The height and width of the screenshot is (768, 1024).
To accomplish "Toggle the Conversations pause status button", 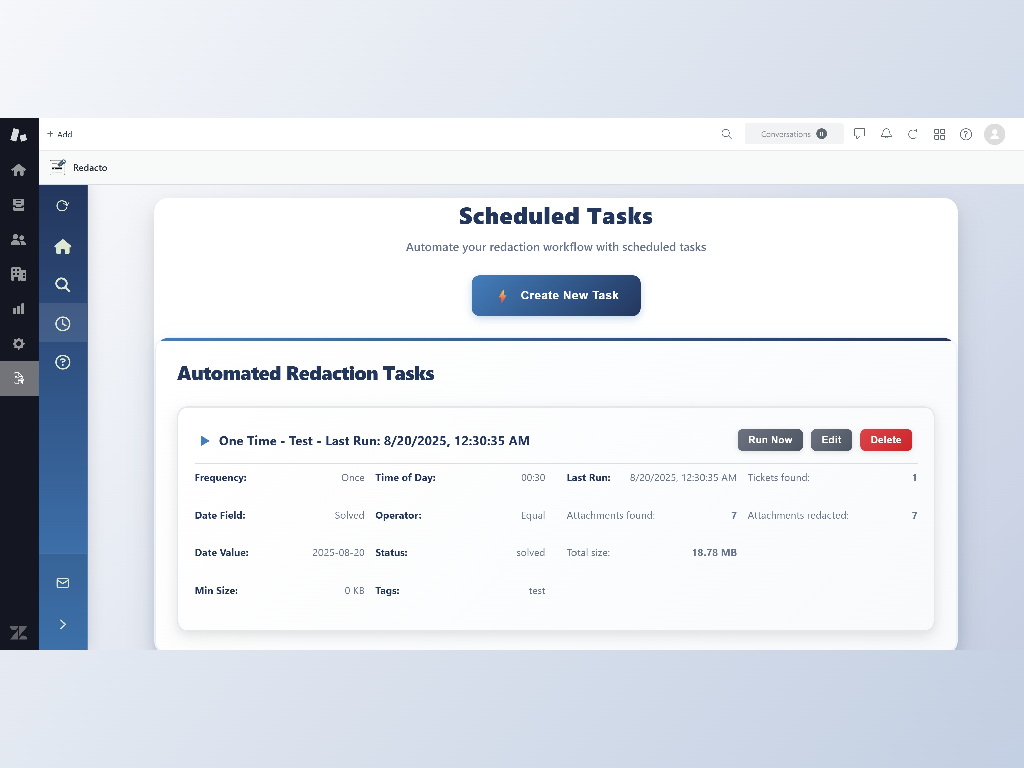I will [821, 134].
